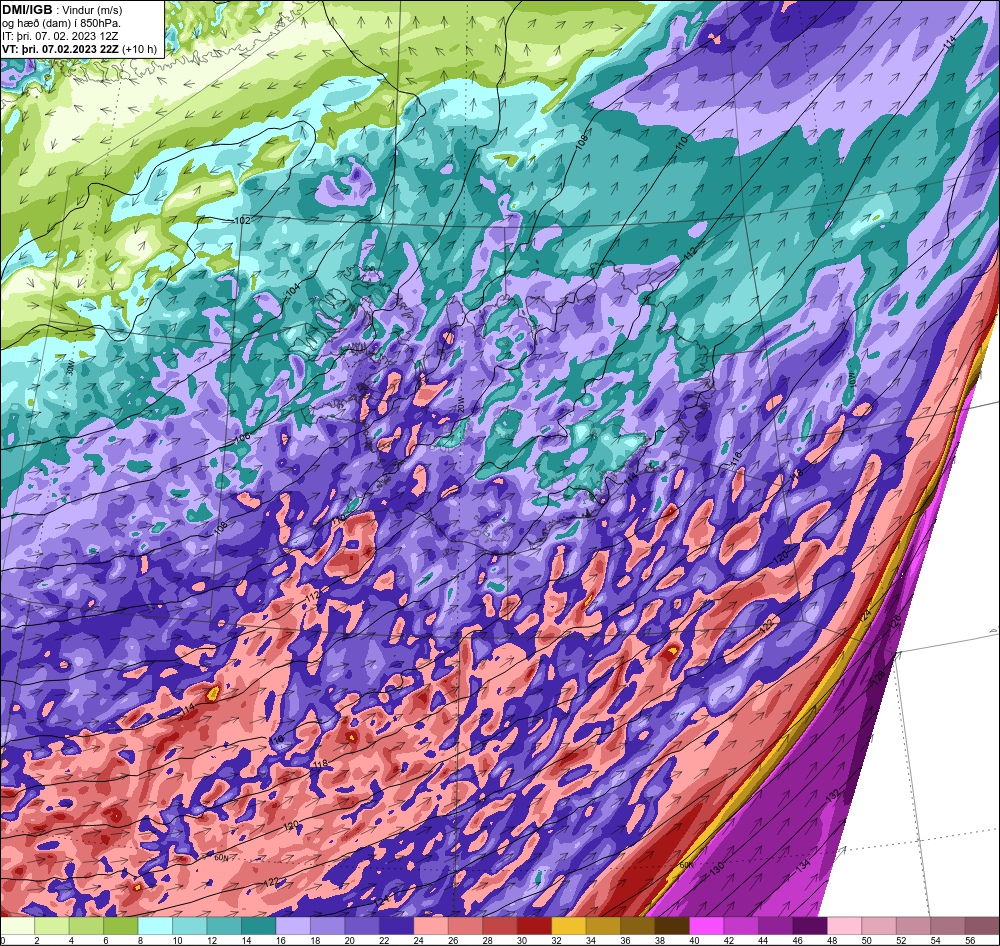Click the 30–32 m/s dark red legend swatch
Screen dimensions: 1000x946
tap(534, 926)
